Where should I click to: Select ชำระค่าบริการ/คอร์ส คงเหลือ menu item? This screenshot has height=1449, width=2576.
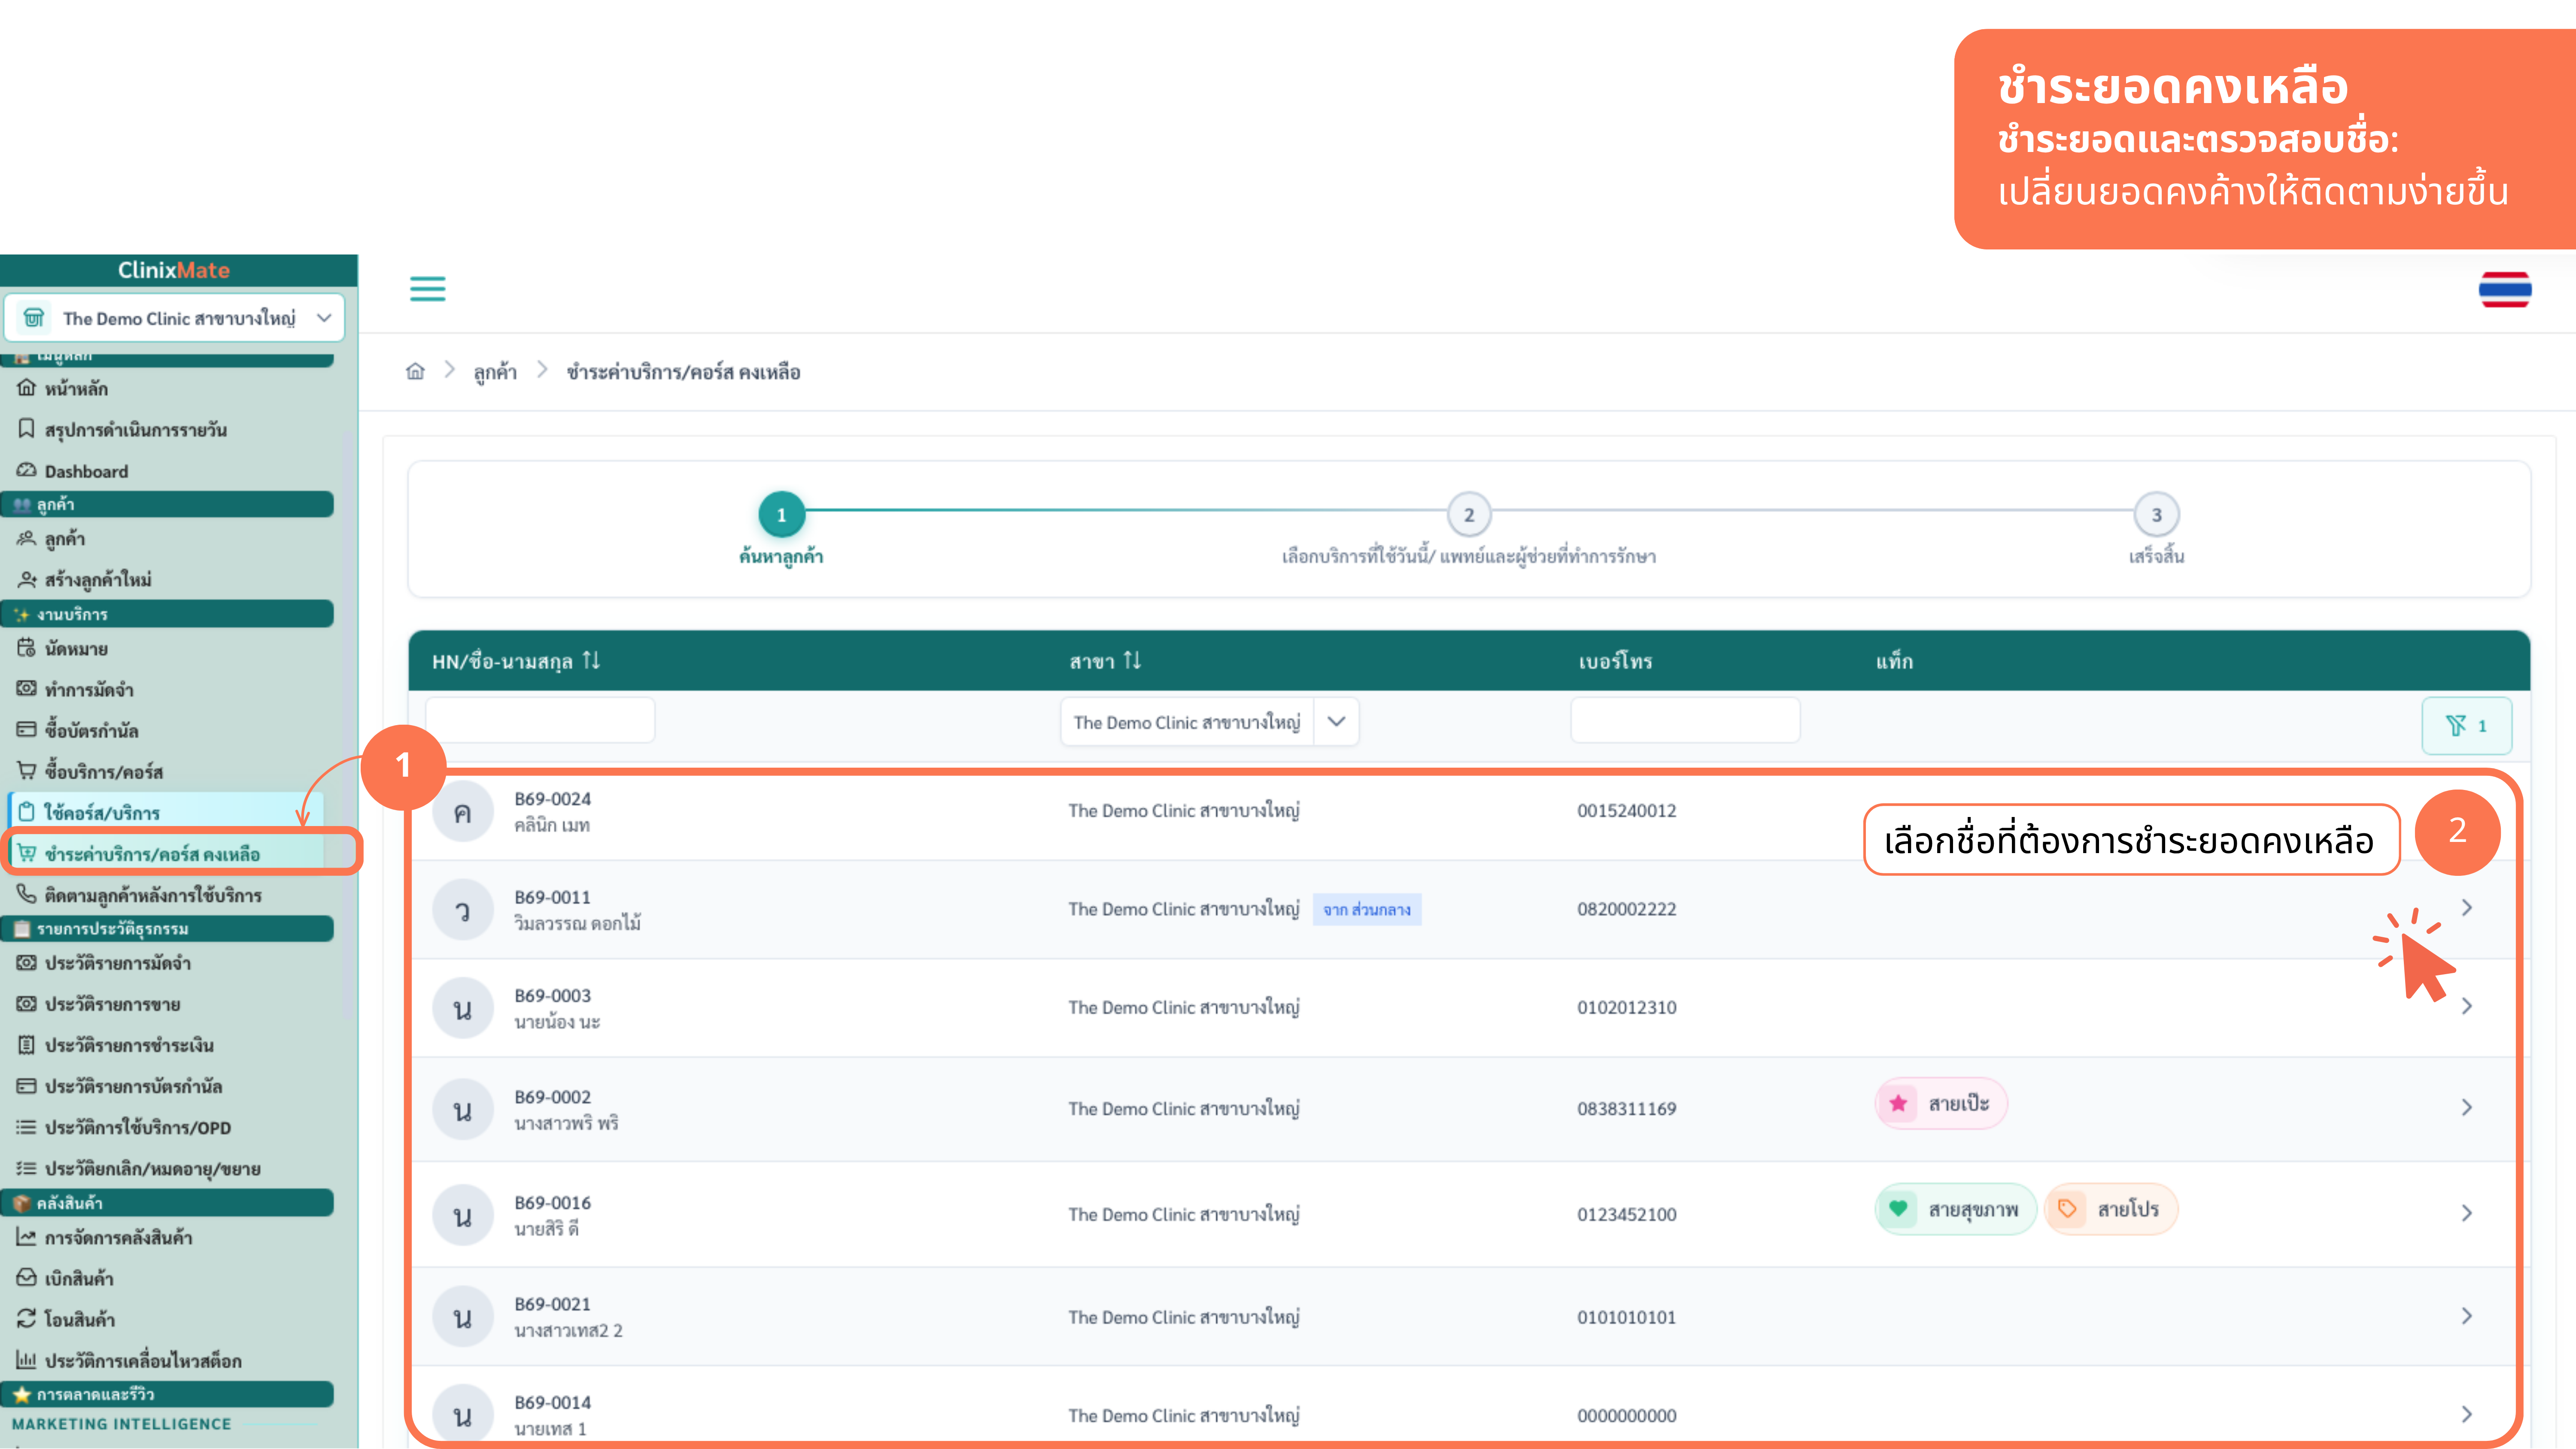point(152,854)
